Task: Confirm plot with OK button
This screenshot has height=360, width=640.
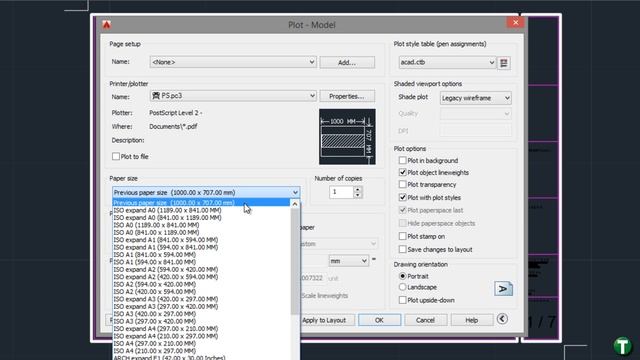Action: (x=379, y=320)
